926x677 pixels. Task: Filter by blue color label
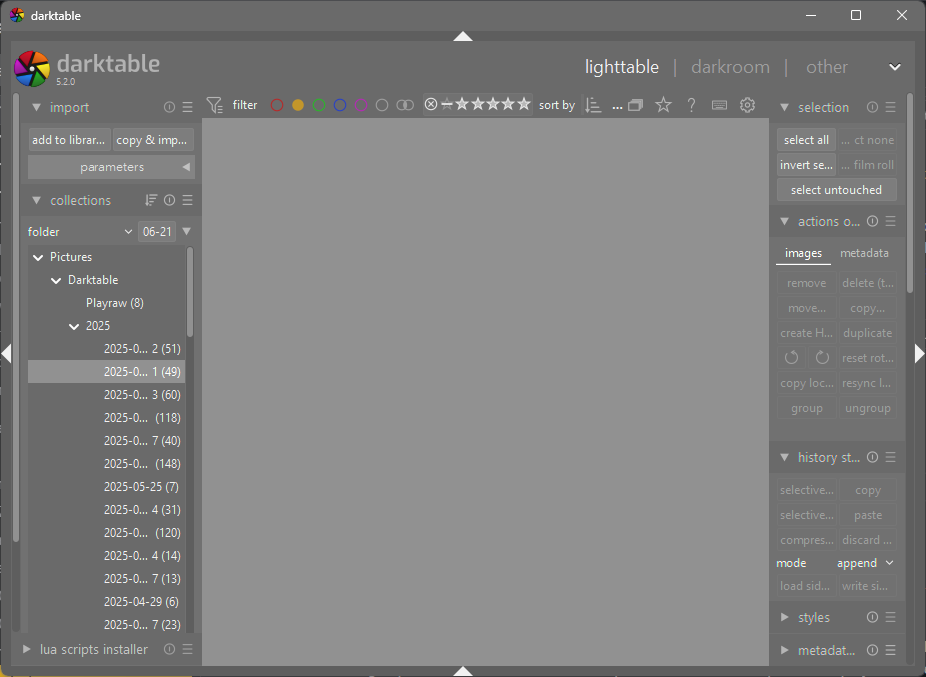coord(340,105)
